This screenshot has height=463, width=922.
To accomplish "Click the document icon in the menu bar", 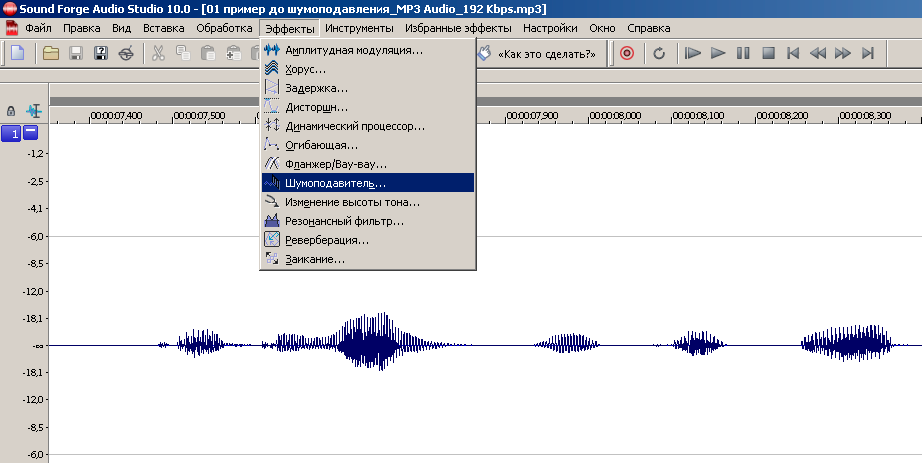I will (x=11, y=28).
